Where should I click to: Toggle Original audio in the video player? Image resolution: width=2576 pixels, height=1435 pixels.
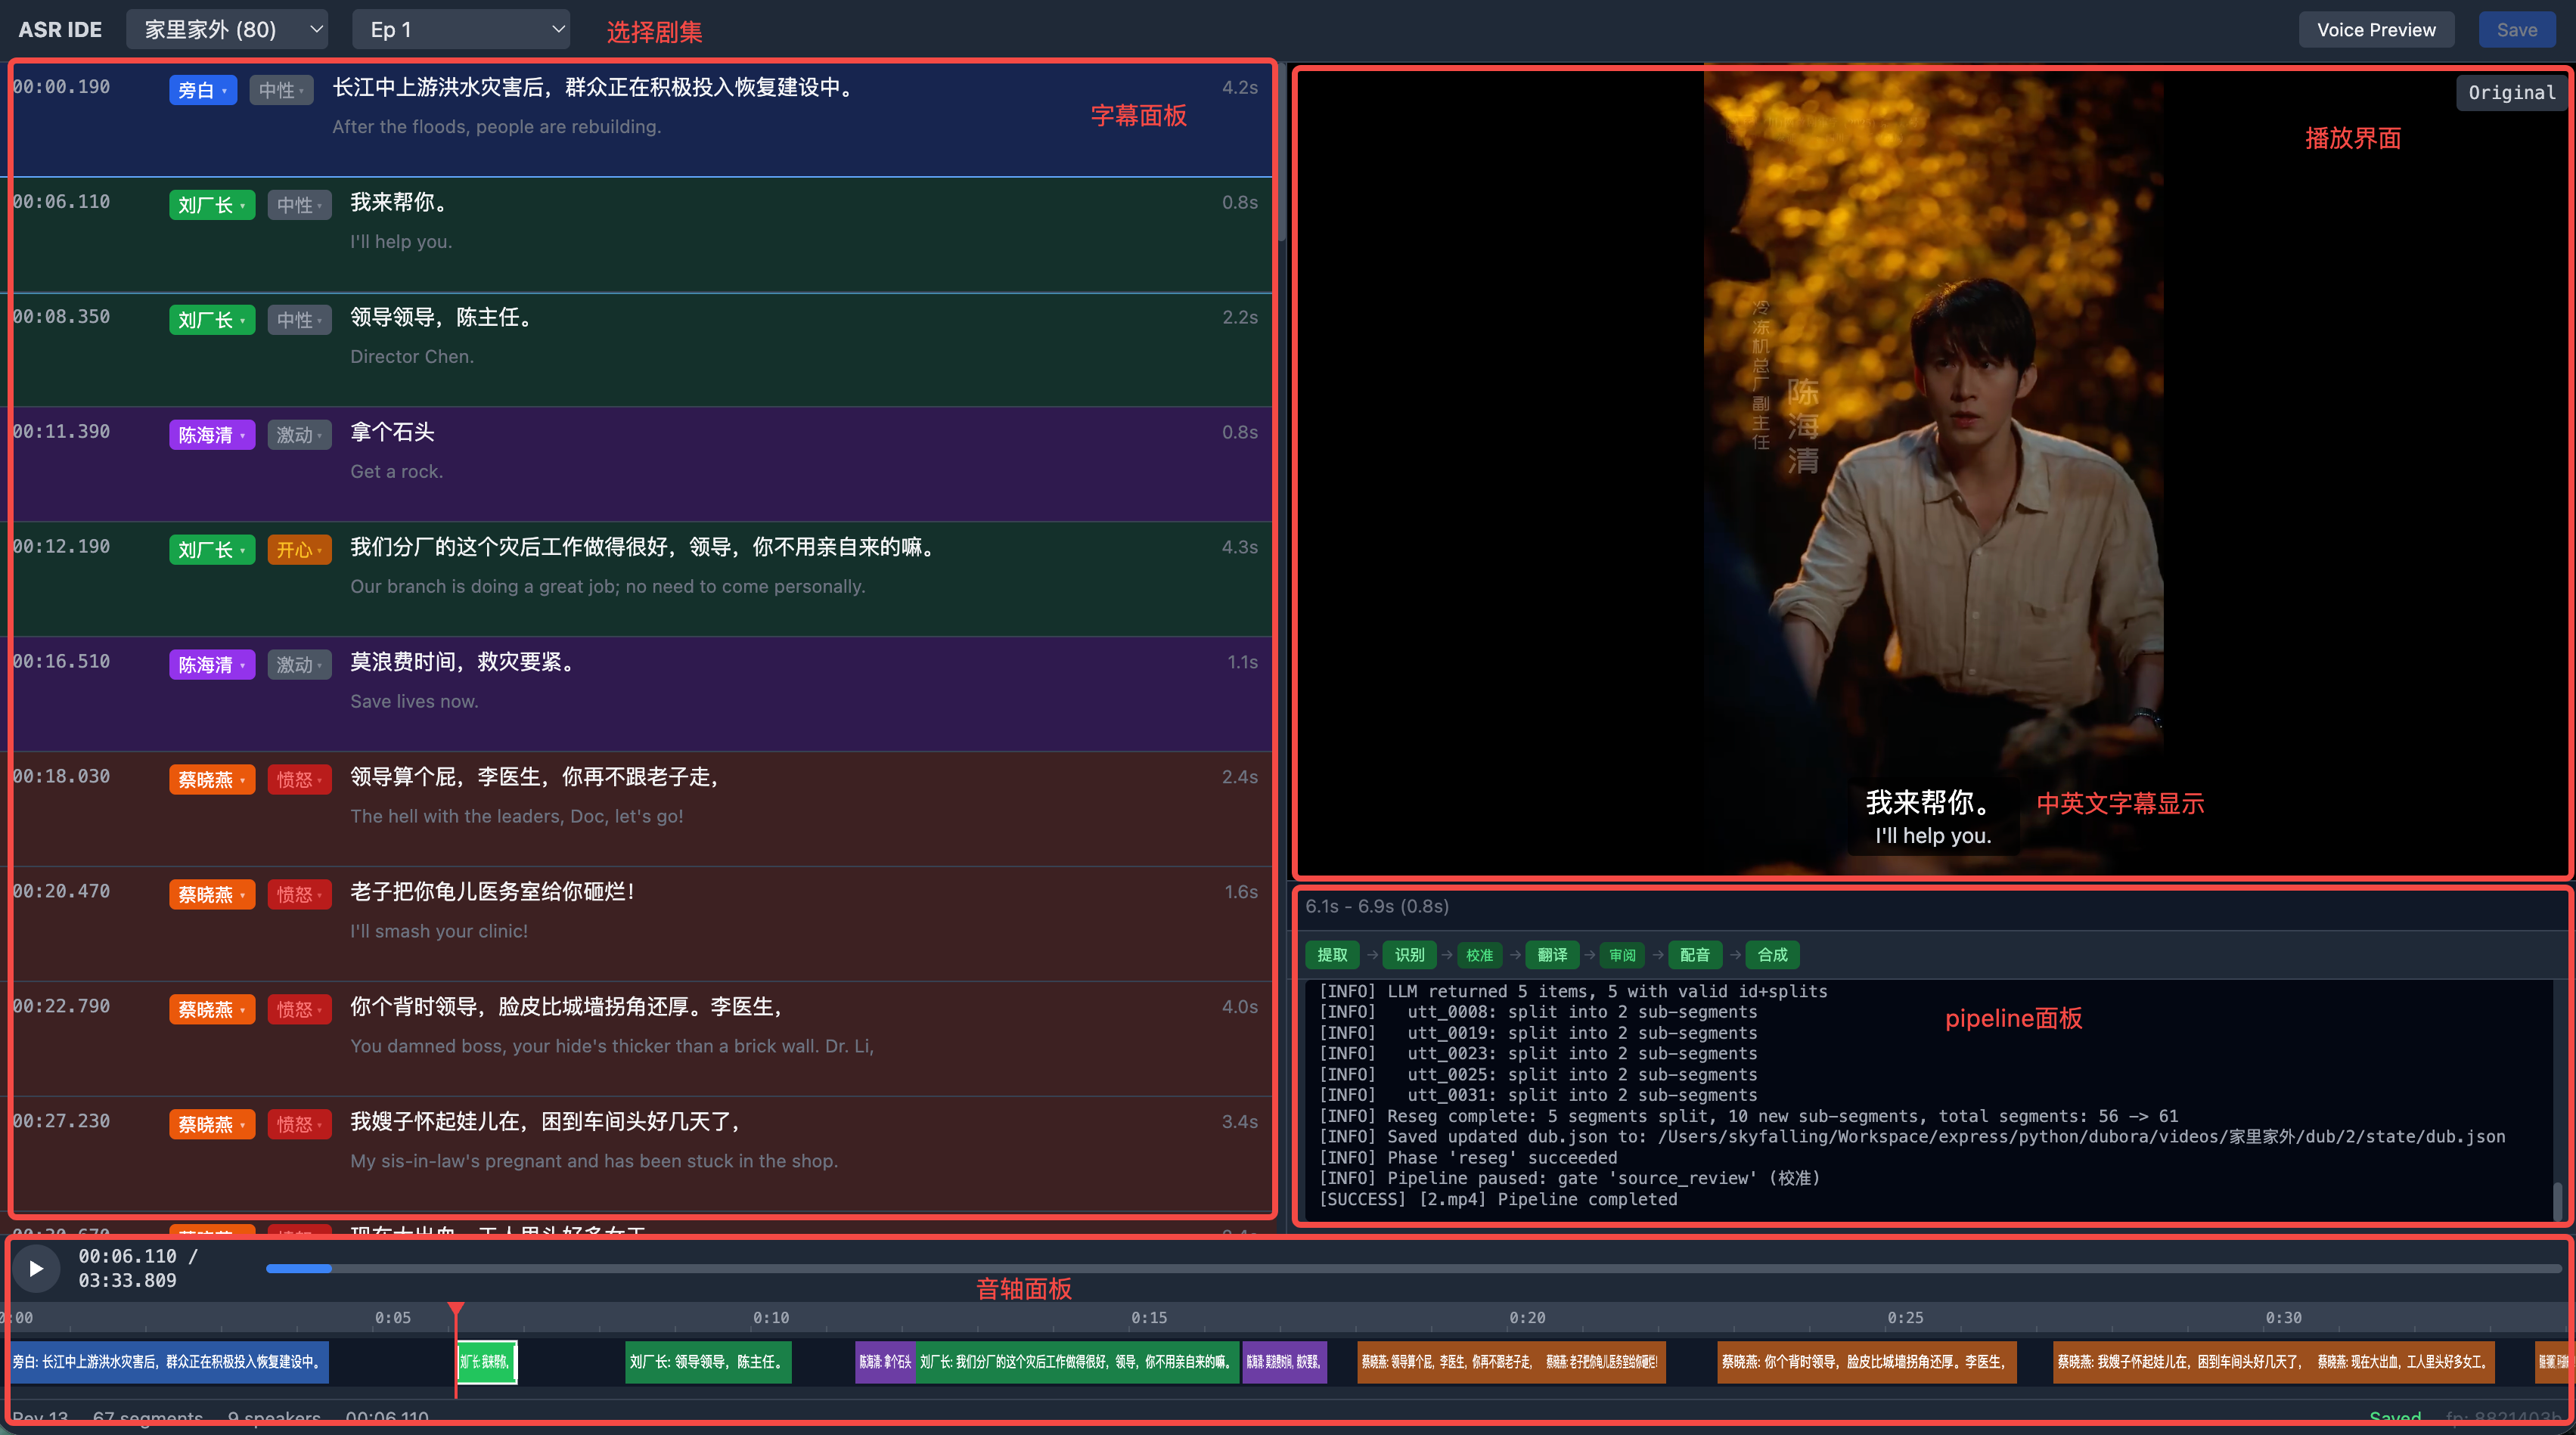coord(2512,92)
